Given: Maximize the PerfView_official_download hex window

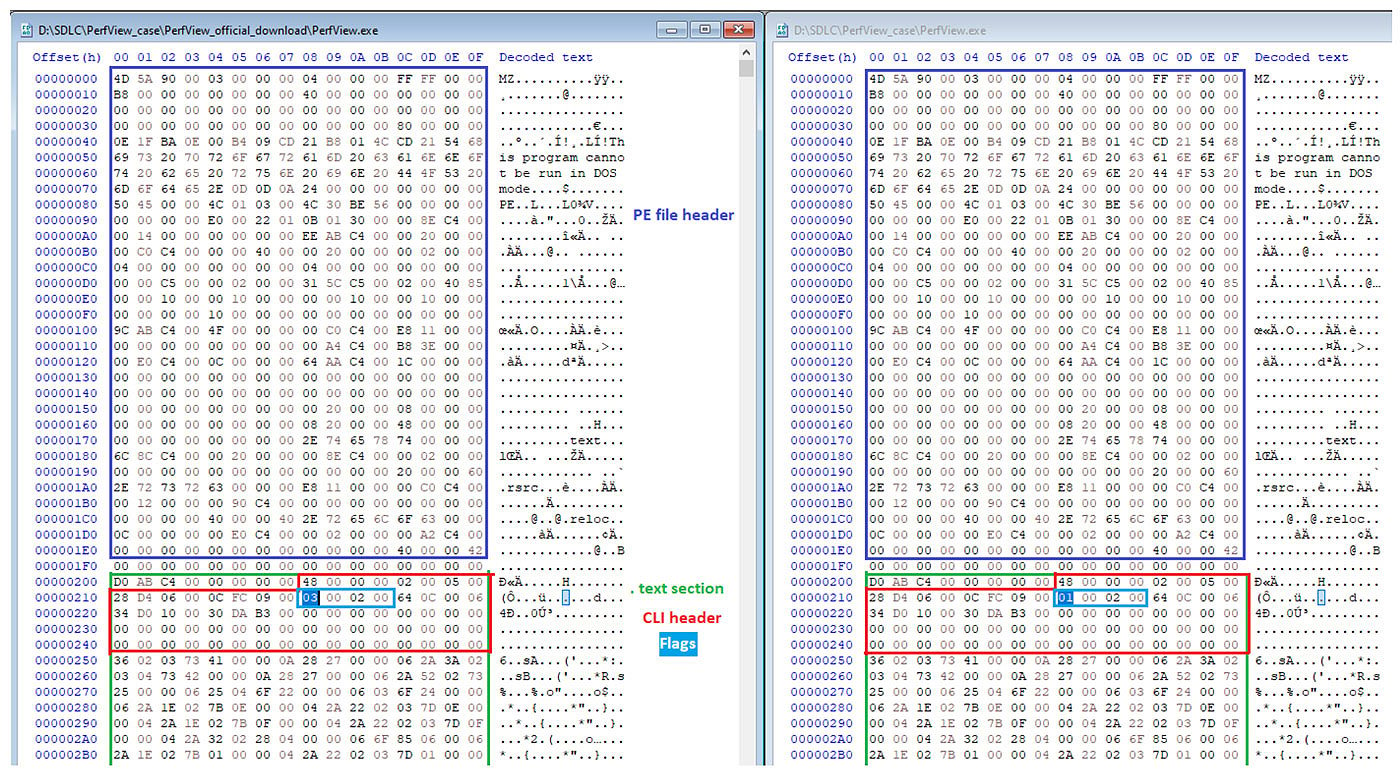Looking at the screenshot, I should (704, 30).
